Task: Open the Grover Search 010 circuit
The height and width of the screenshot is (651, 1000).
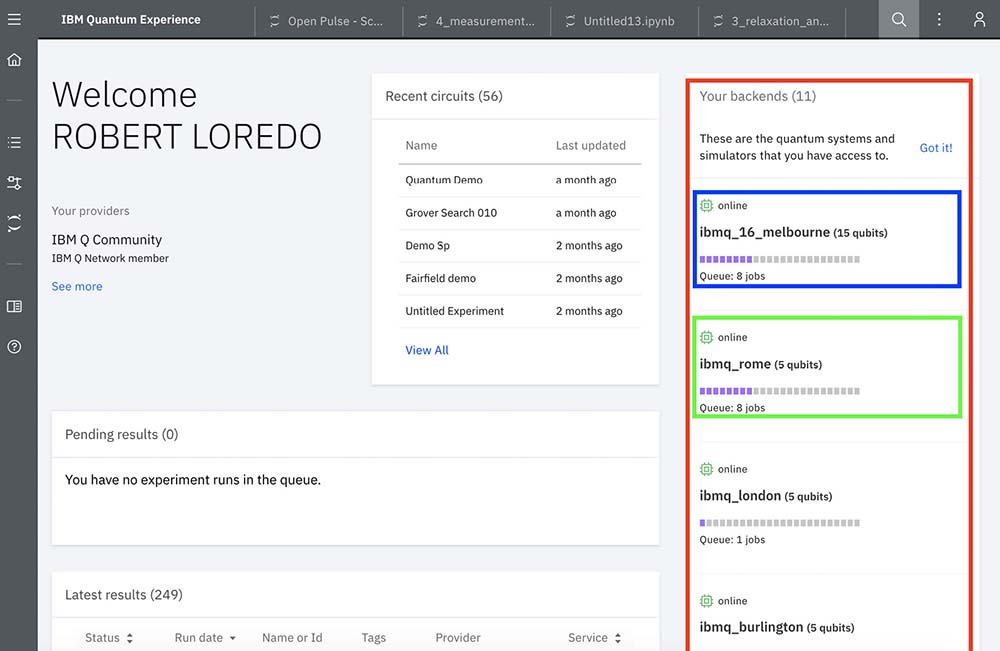Action: tap(451, 213)
